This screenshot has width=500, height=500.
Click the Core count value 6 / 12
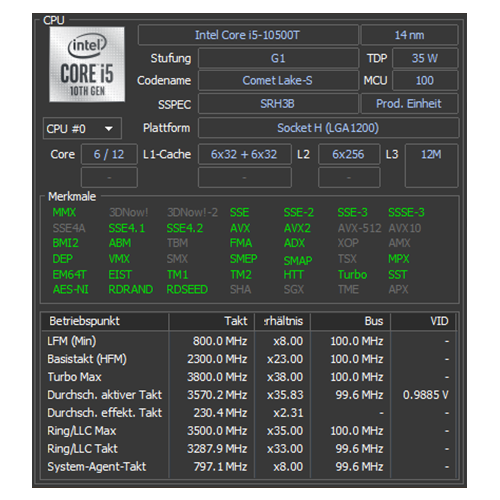coord(109,154)
